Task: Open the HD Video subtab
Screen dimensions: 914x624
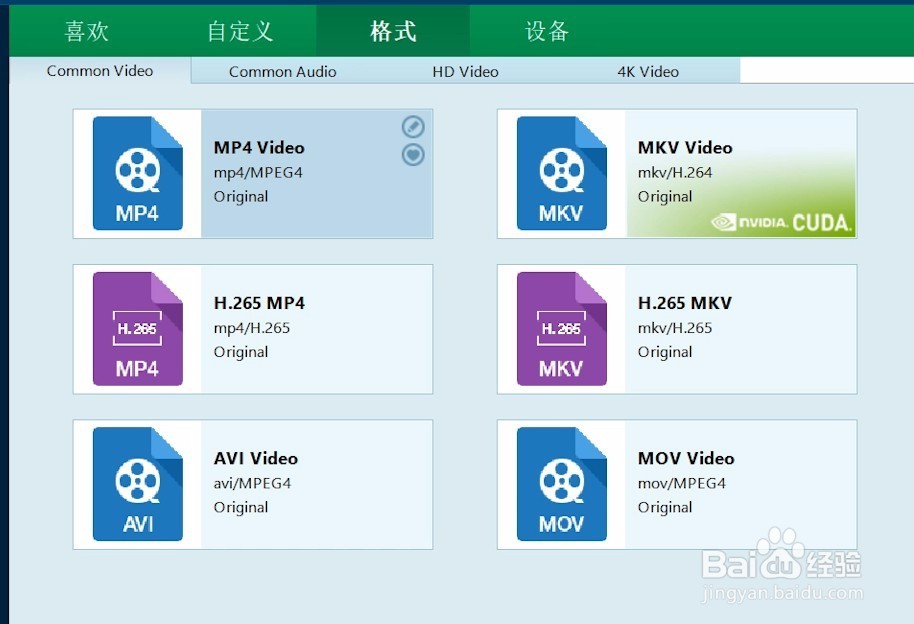Action: (465, 72)
